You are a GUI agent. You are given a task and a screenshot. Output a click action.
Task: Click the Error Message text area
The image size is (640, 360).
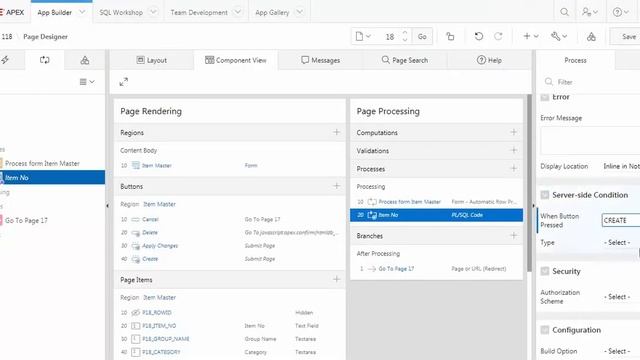click(590, 140)
